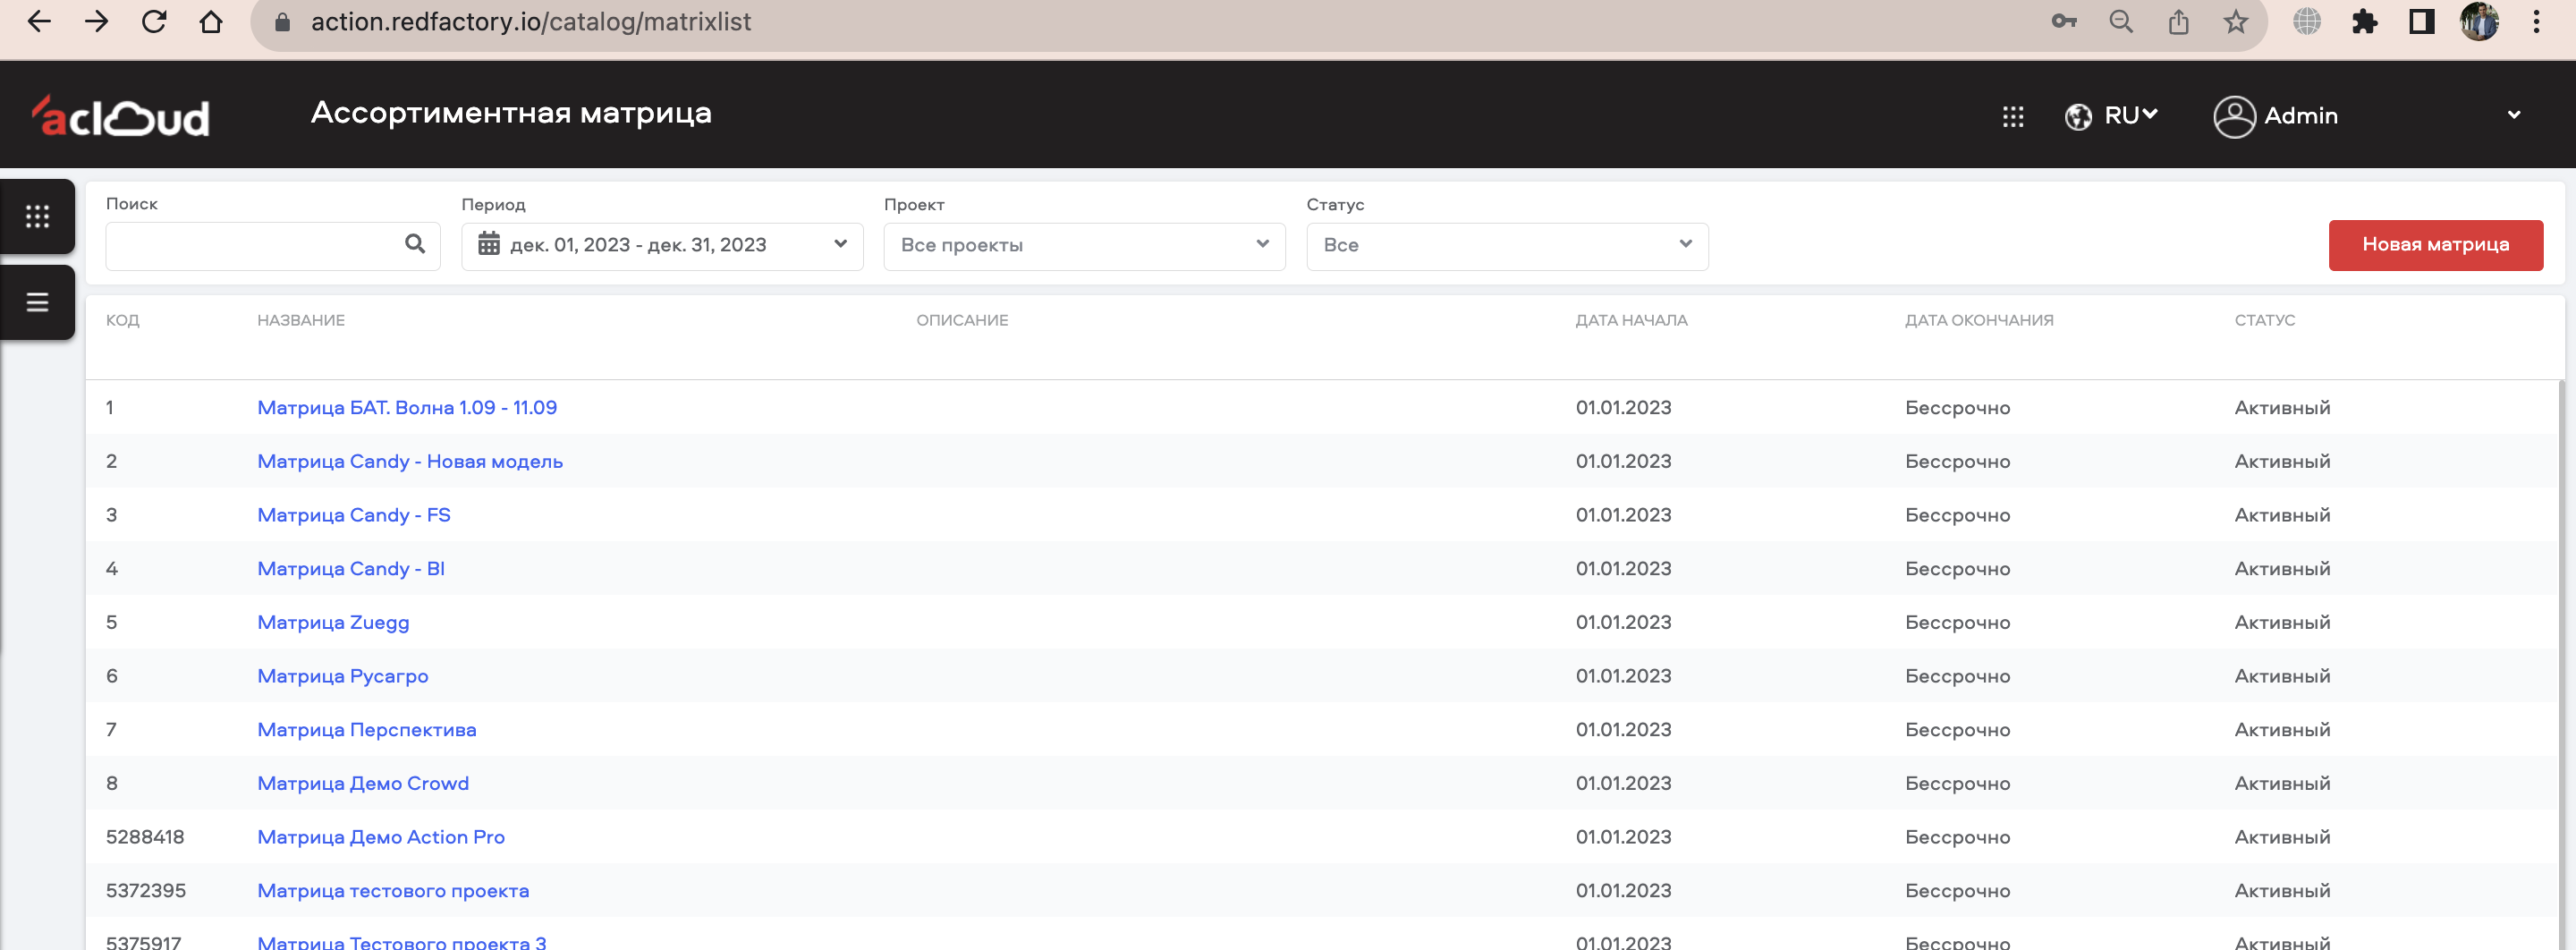The height and width of the screenshot is (950, 2576).
Task: Click the zoom magnifier icon in address bar
Action: 2121,22
